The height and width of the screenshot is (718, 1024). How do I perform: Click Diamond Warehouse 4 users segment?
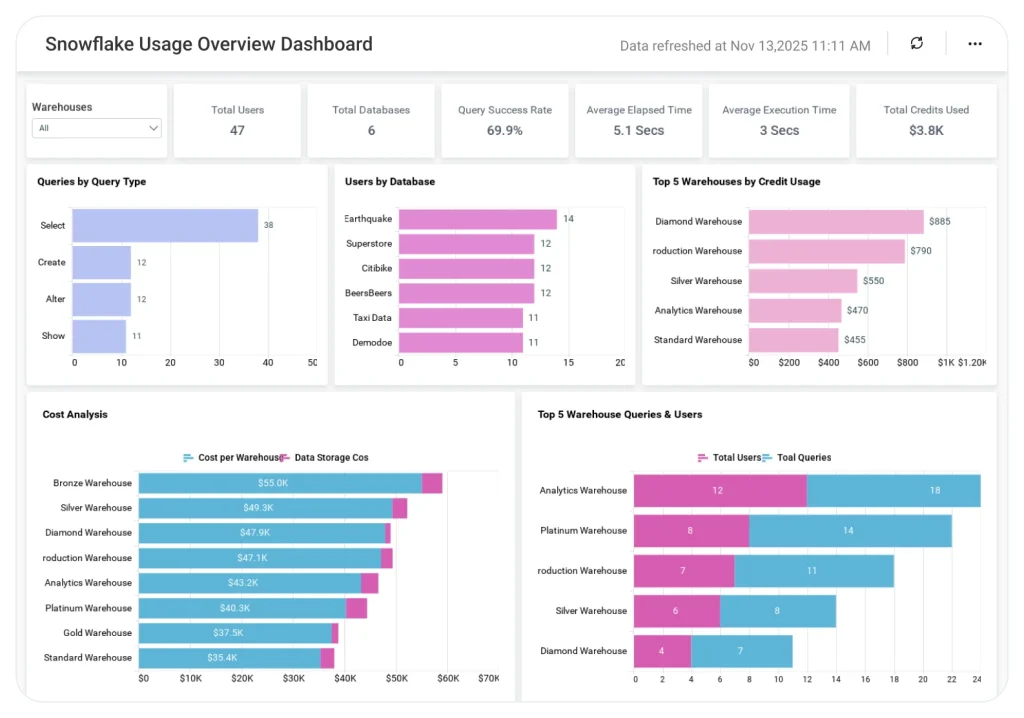point(663,651)
